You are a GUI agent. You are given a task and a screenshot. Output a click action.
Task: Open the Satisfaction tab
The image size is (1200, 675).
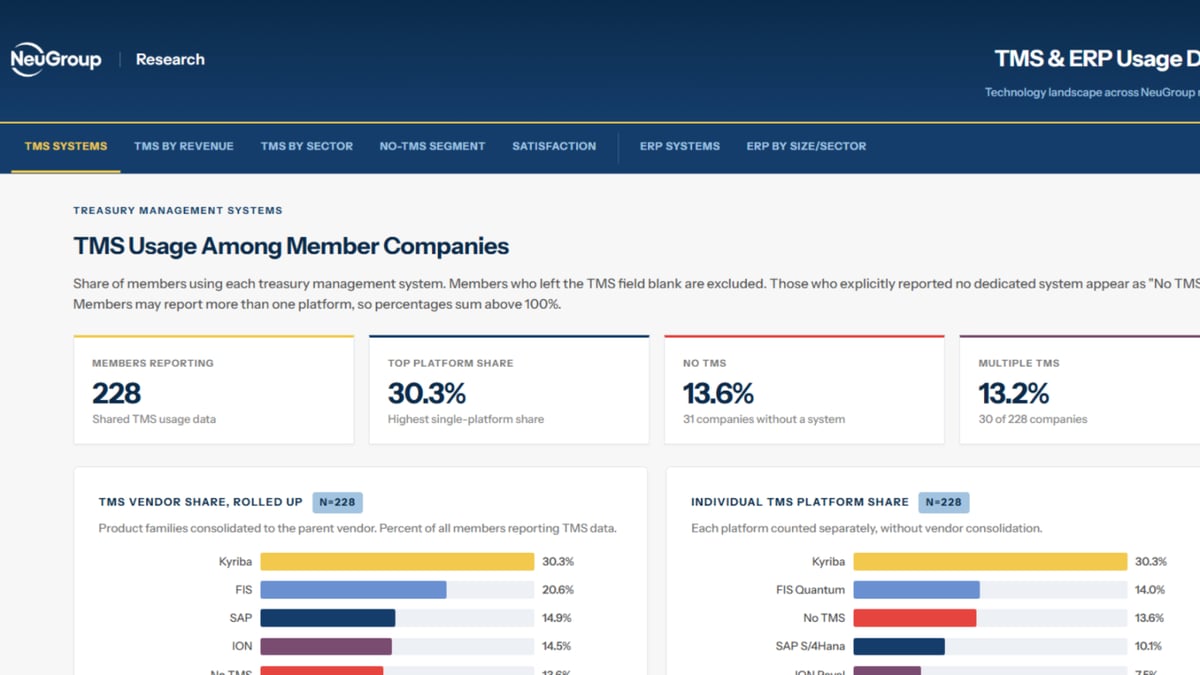click(554, 146)
